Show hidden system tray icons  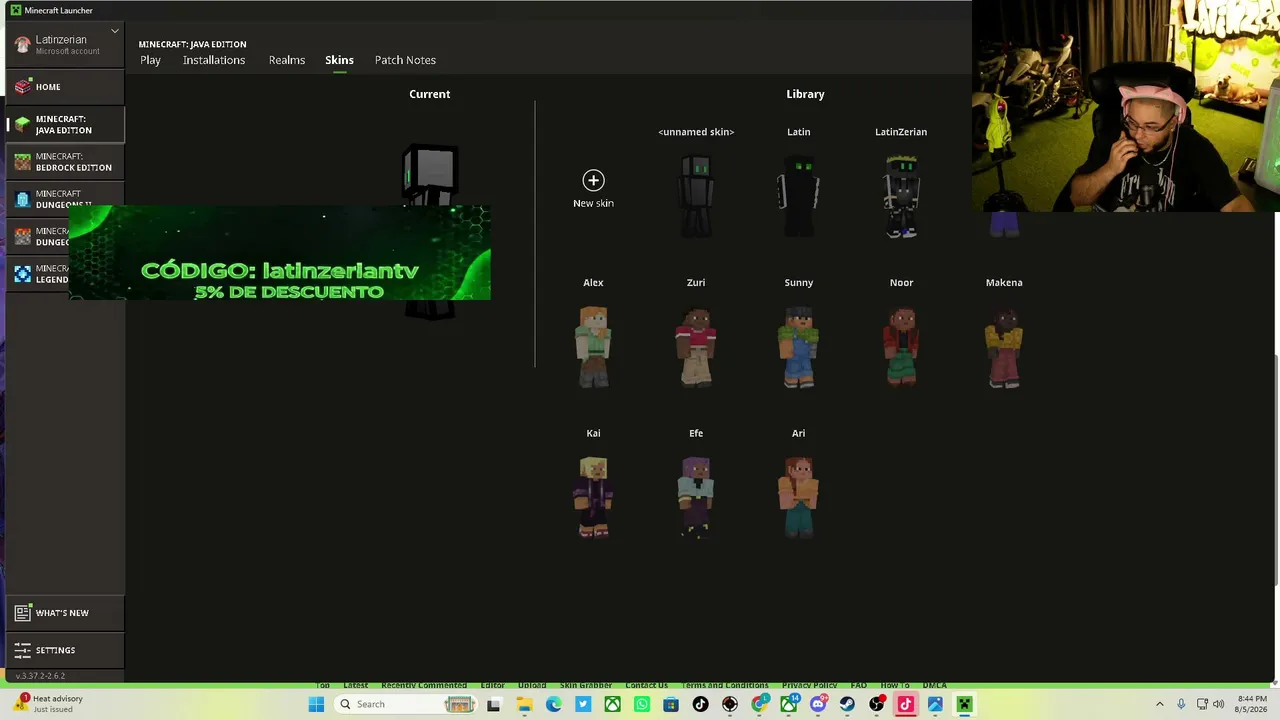[x=1160, y=704]
